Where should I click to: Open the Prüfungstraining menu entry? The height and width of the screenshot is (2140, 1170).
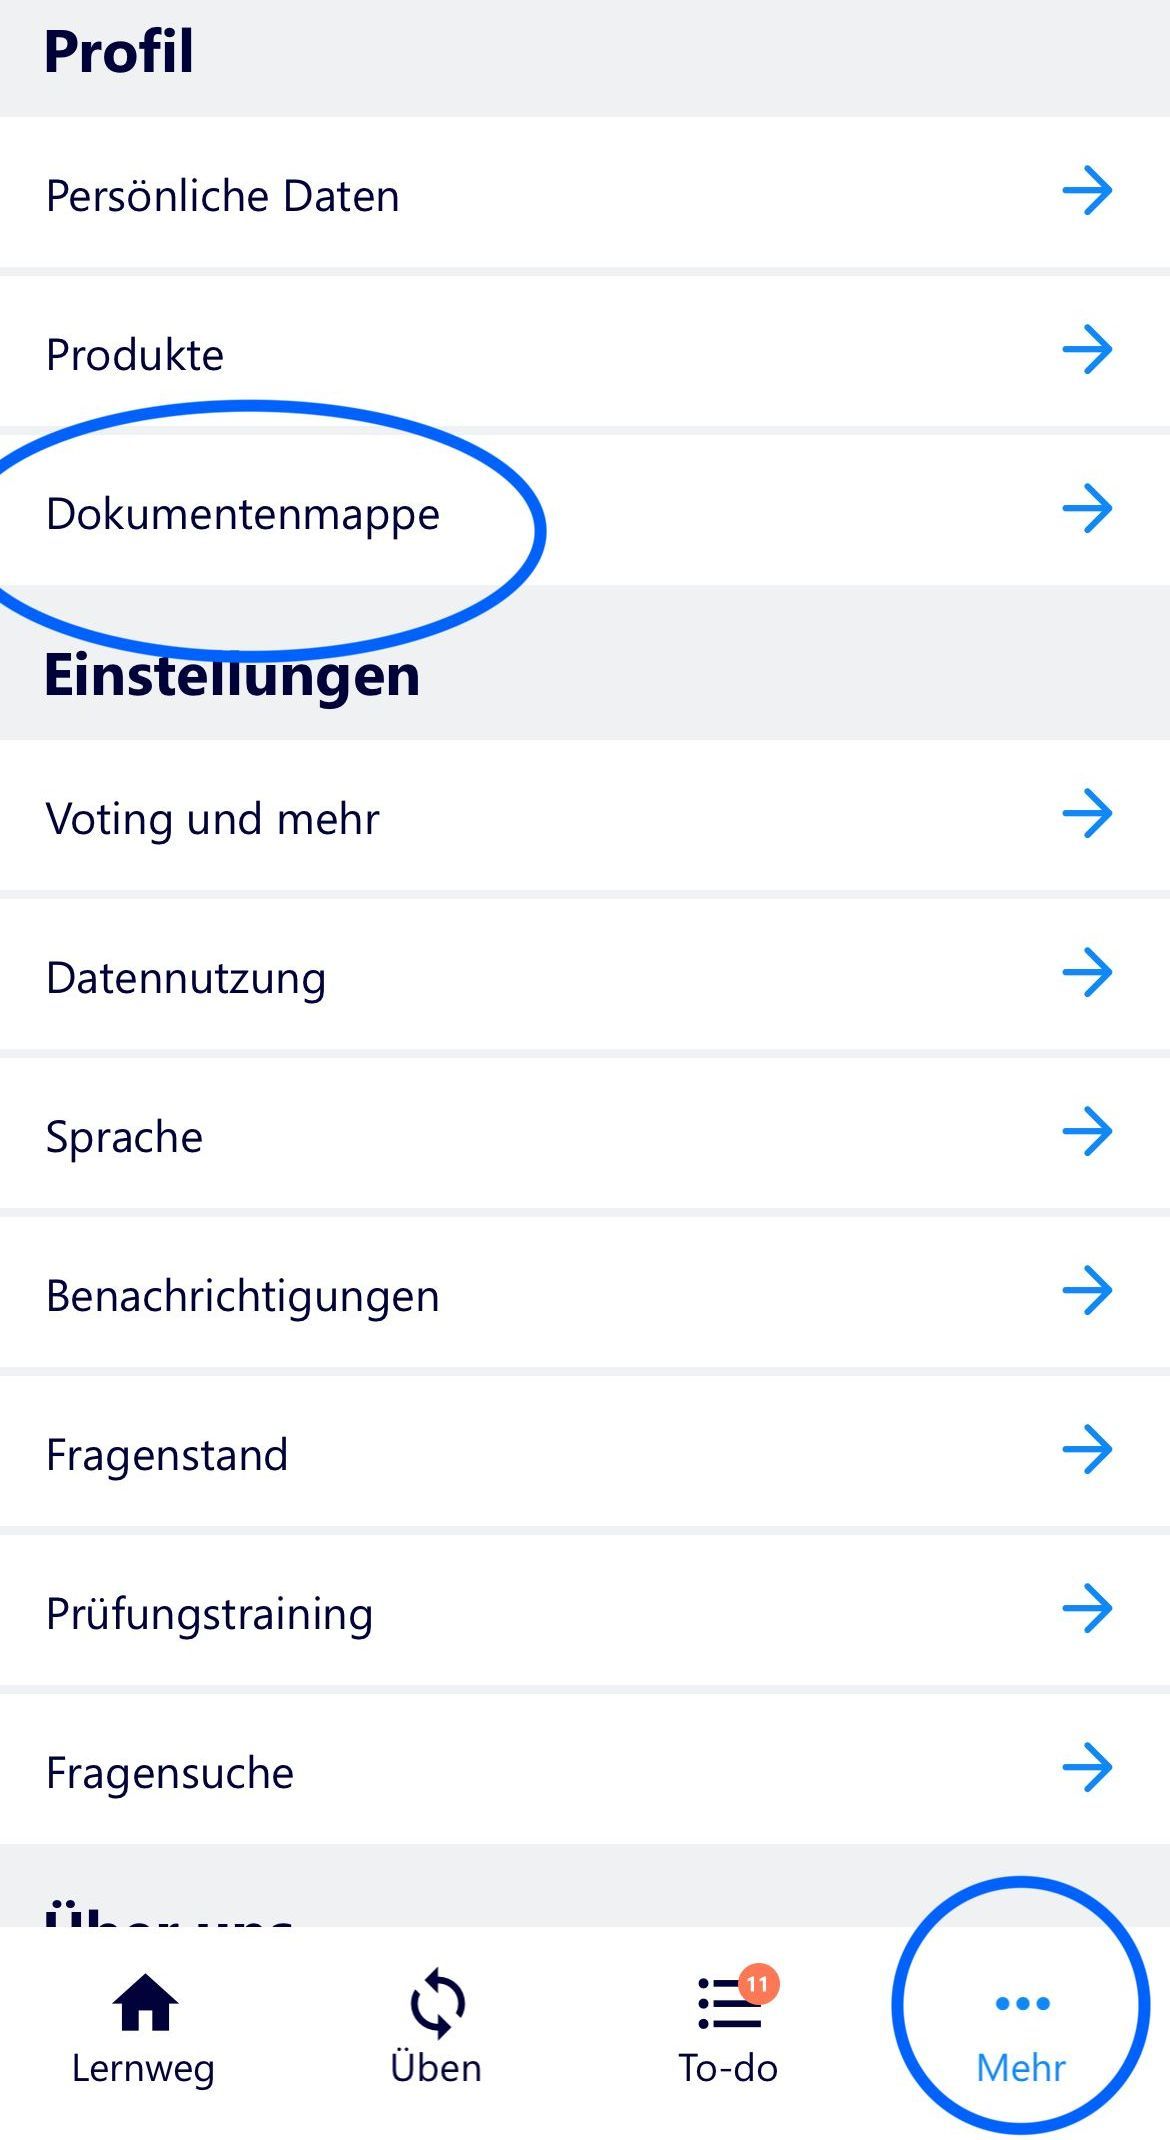209,1613
